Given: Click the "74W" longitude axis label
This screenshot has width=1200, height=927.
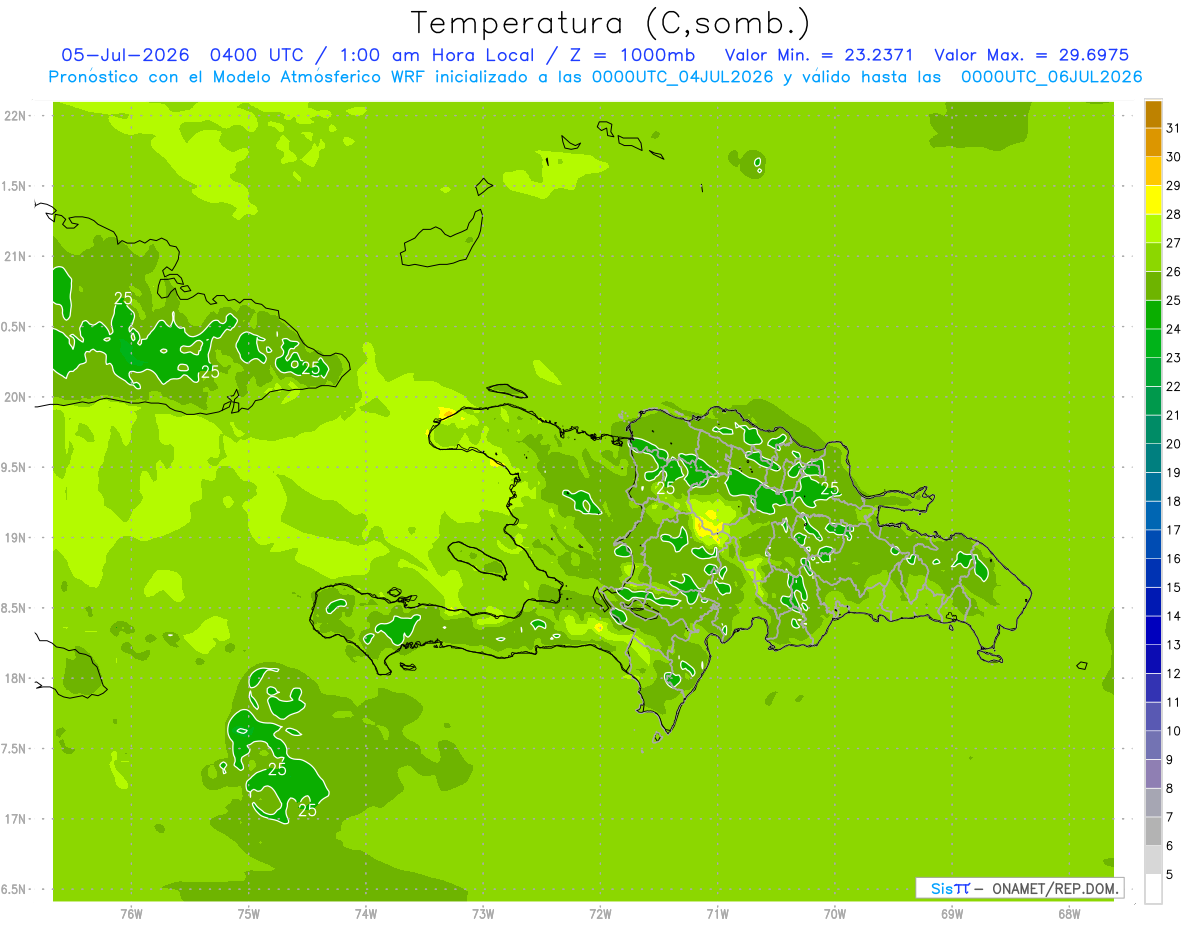Looking at the screenshot, I should [365, 914].
